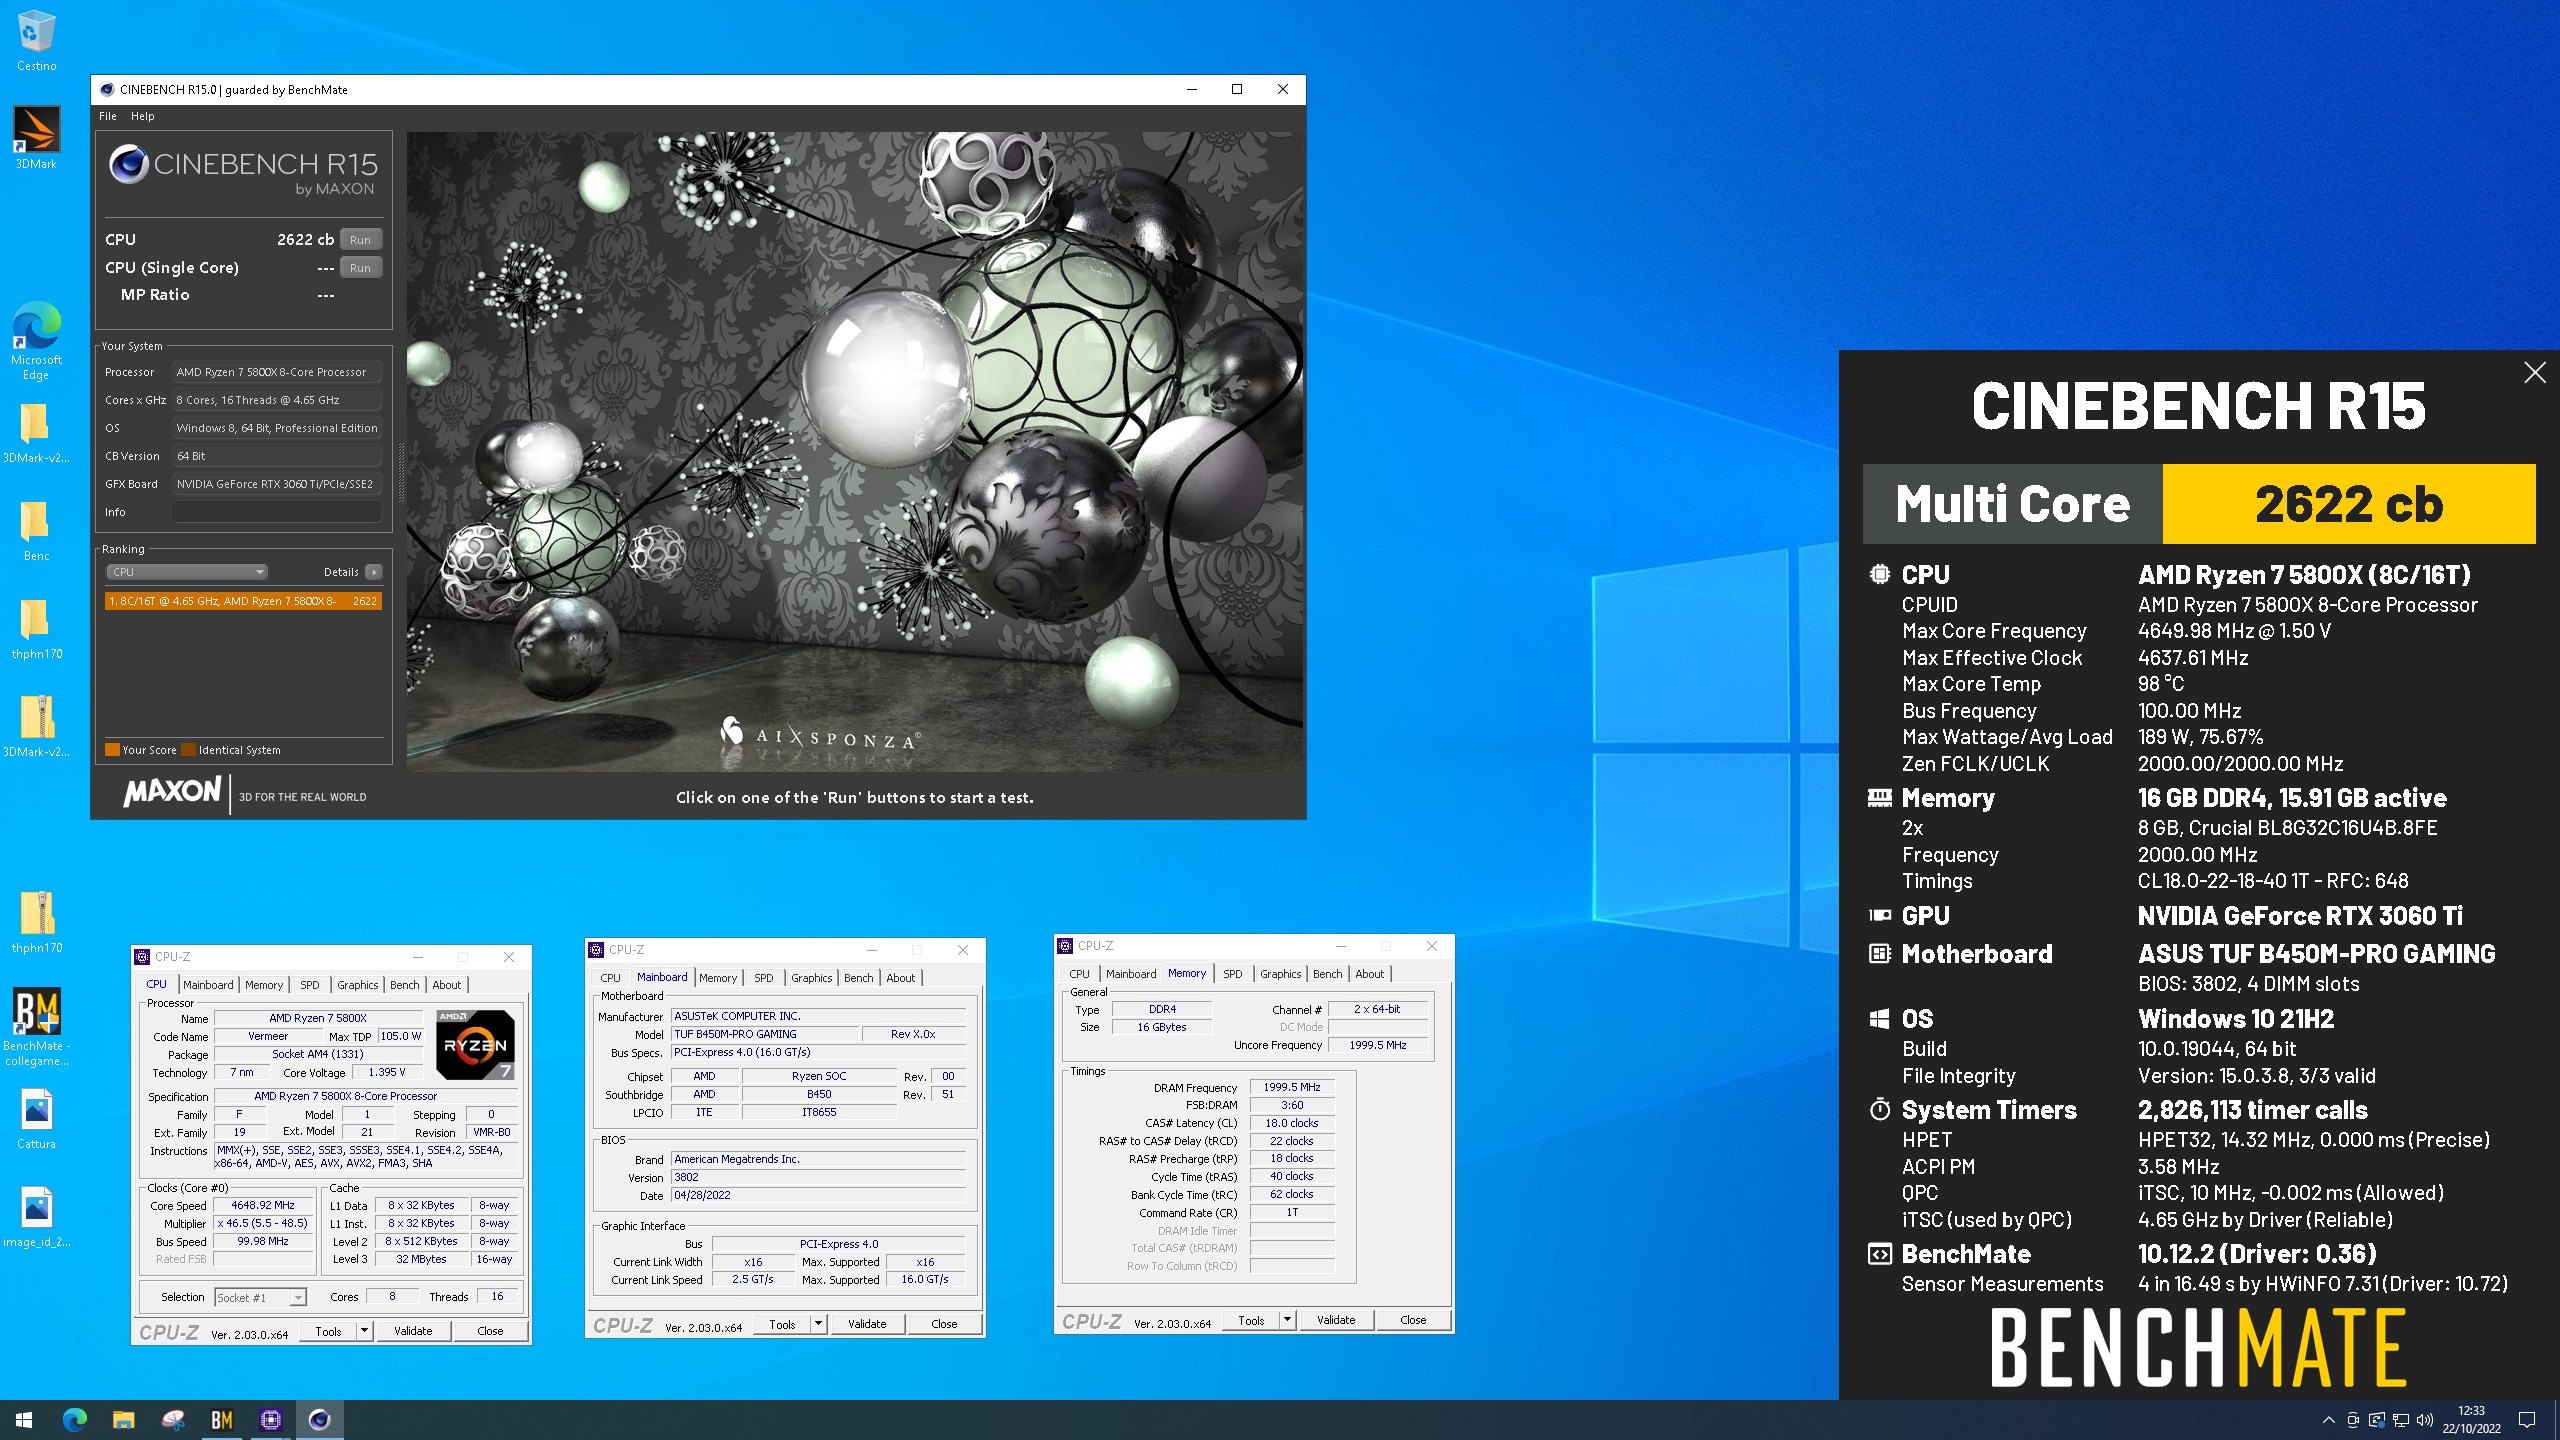Launch the BenchMate desktop shortcut
This screenshot has width=2560, height=1440.
click(x=36, y=1027)
